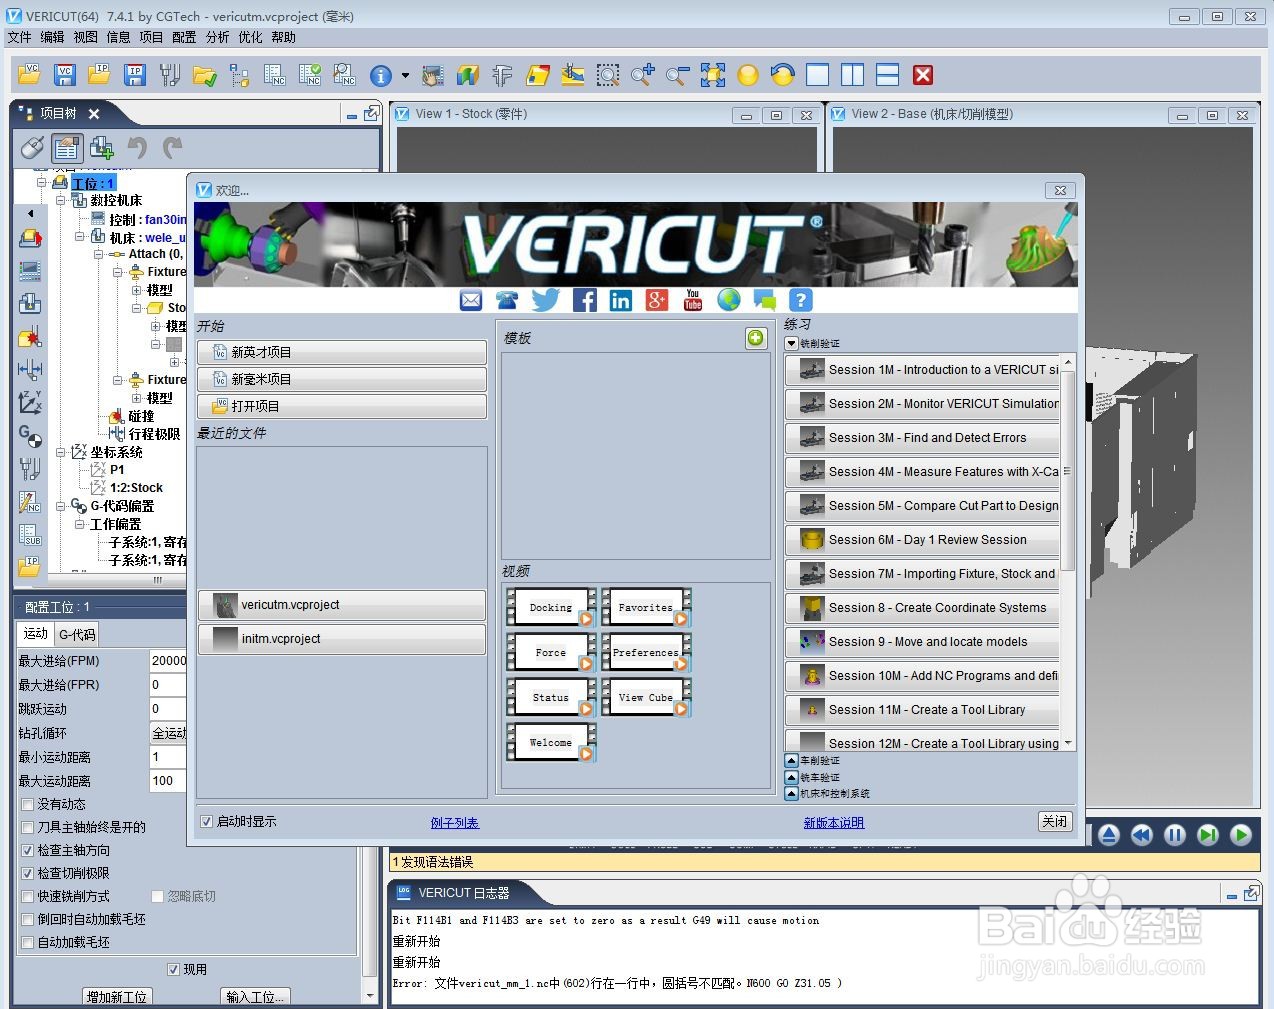1274x1009 pixels.
Task: Click 最大运动距离 input field
Action: click(168, 781)
